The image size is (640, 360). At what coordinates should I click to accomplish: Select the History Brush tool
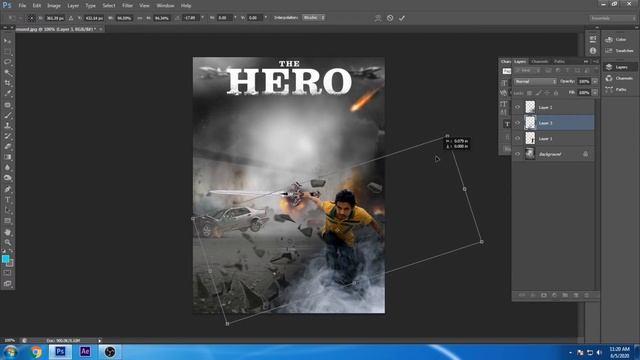point(7,136)
